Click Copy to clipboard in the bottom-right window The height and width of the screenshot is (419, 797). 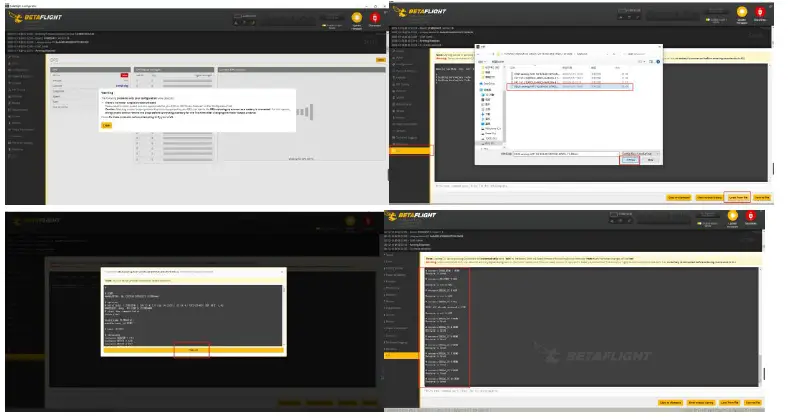pos(670,403)
